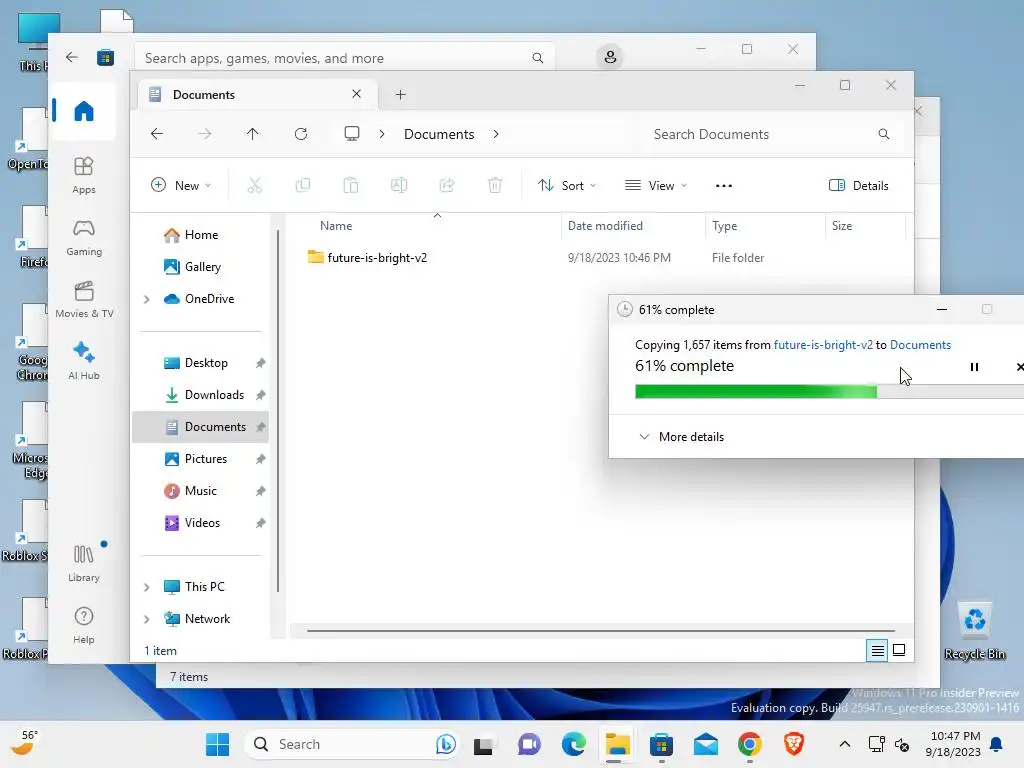Click the Copy toolbar icon
Viewport: 1024px width, 768px height.
303,185
